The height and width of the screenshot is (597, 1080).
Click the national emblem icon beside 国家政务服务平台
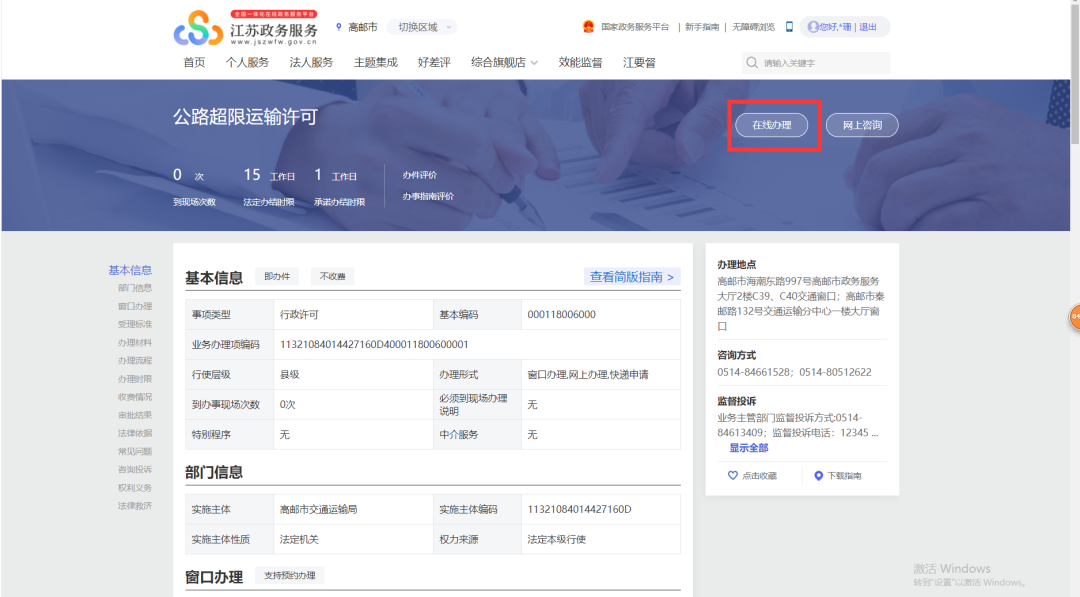588,27
